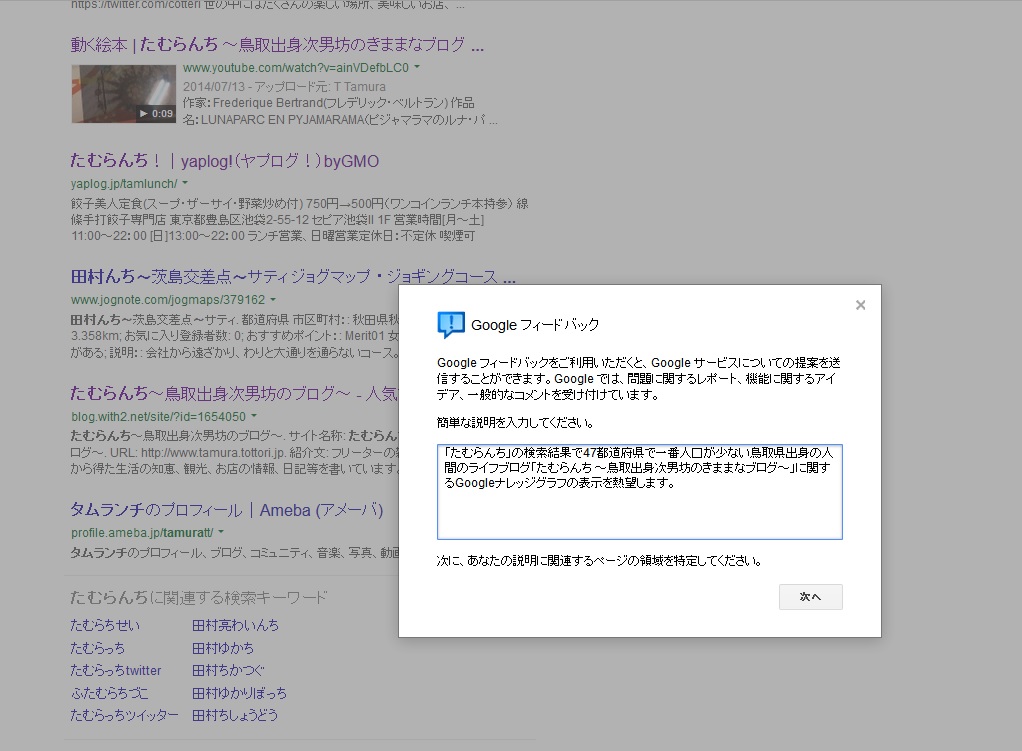Click related search たむらっち

97,648
